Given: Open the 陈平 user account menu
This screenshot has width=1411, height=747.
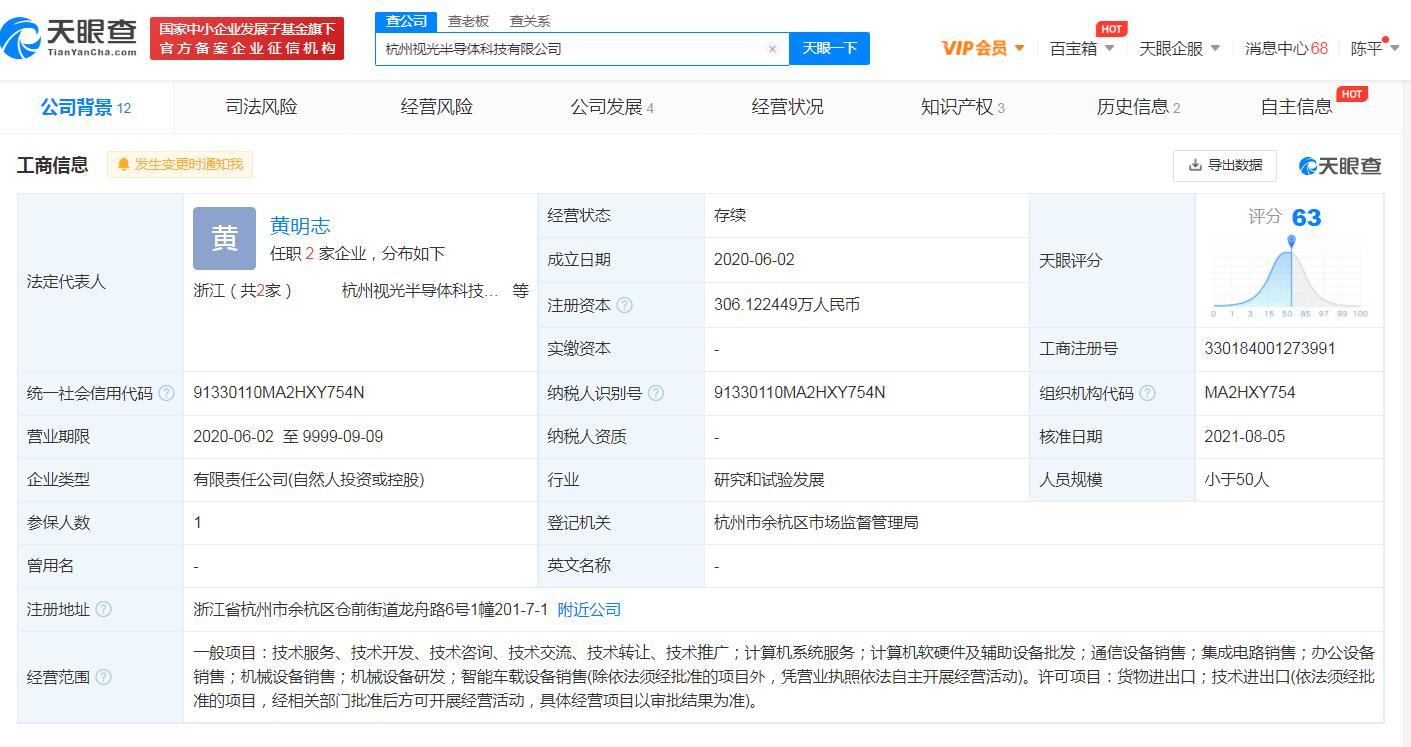Looking at the screenshot, I should tap(1375, 48).
